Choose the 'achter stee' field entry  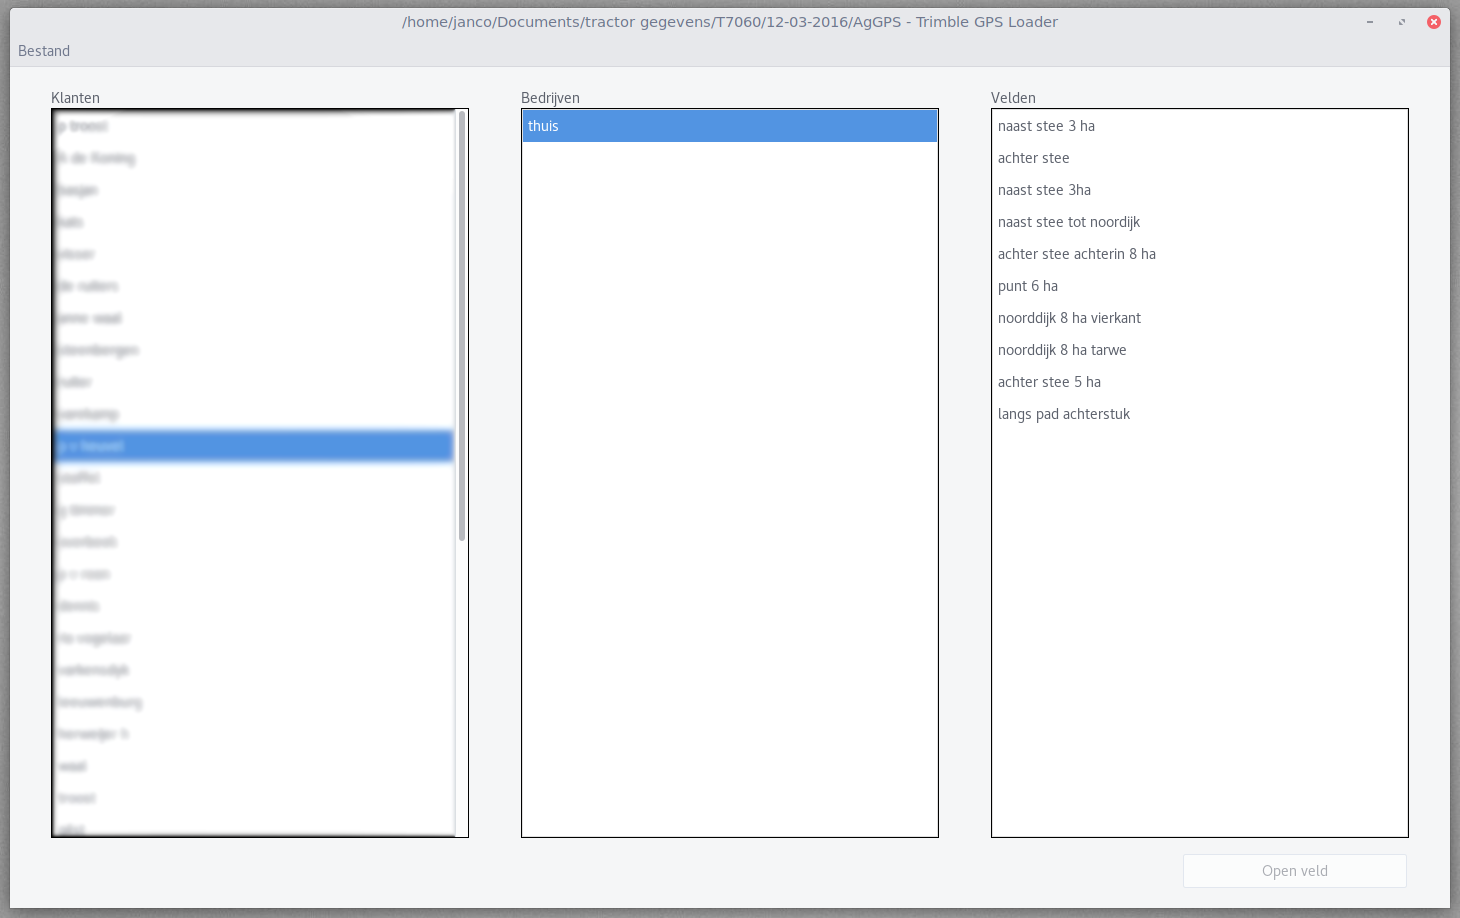1033,158
